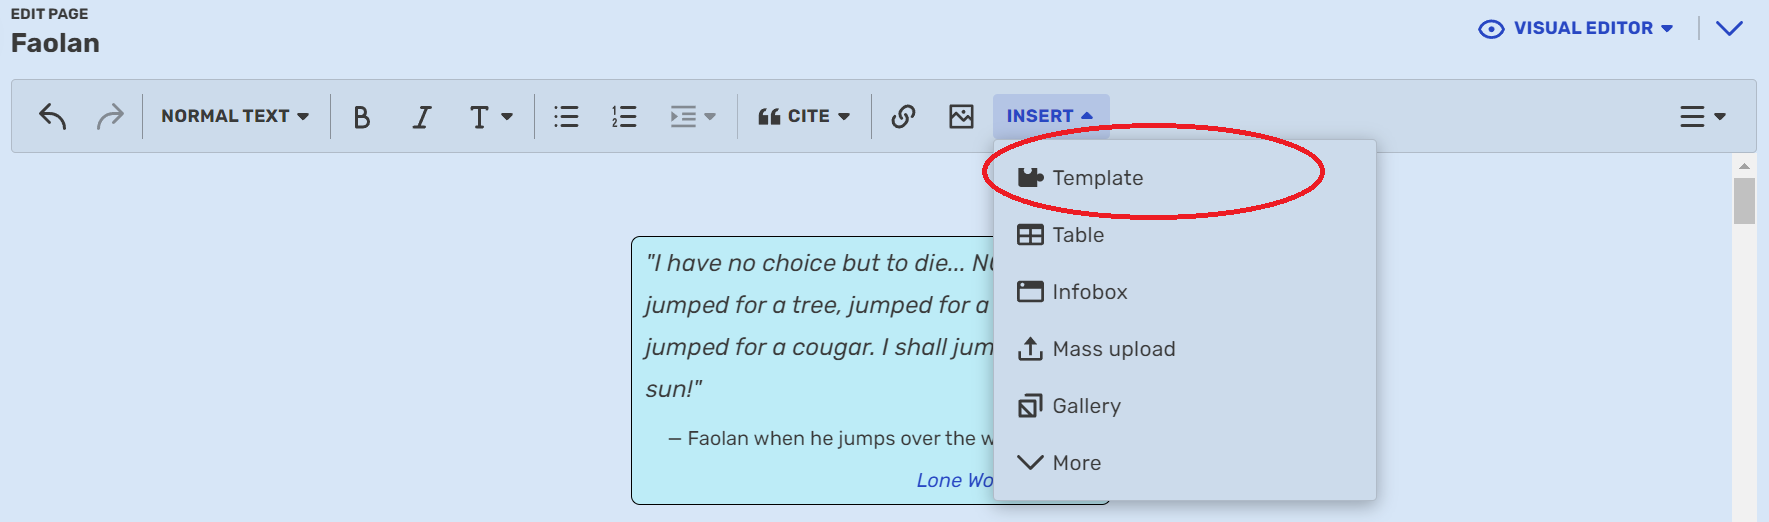Toggle bold formatting
The width and height of the screenshot is (1769, 522).
(362, 117)
